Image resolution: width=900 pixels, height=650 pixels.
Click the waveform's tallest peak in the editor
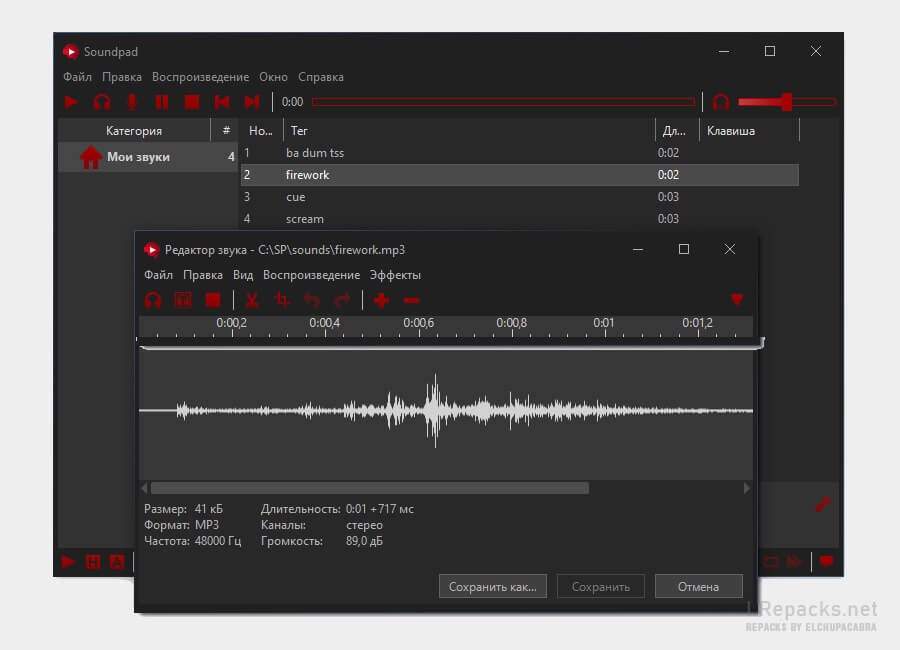pyautogui.click(x=435, y=410)
